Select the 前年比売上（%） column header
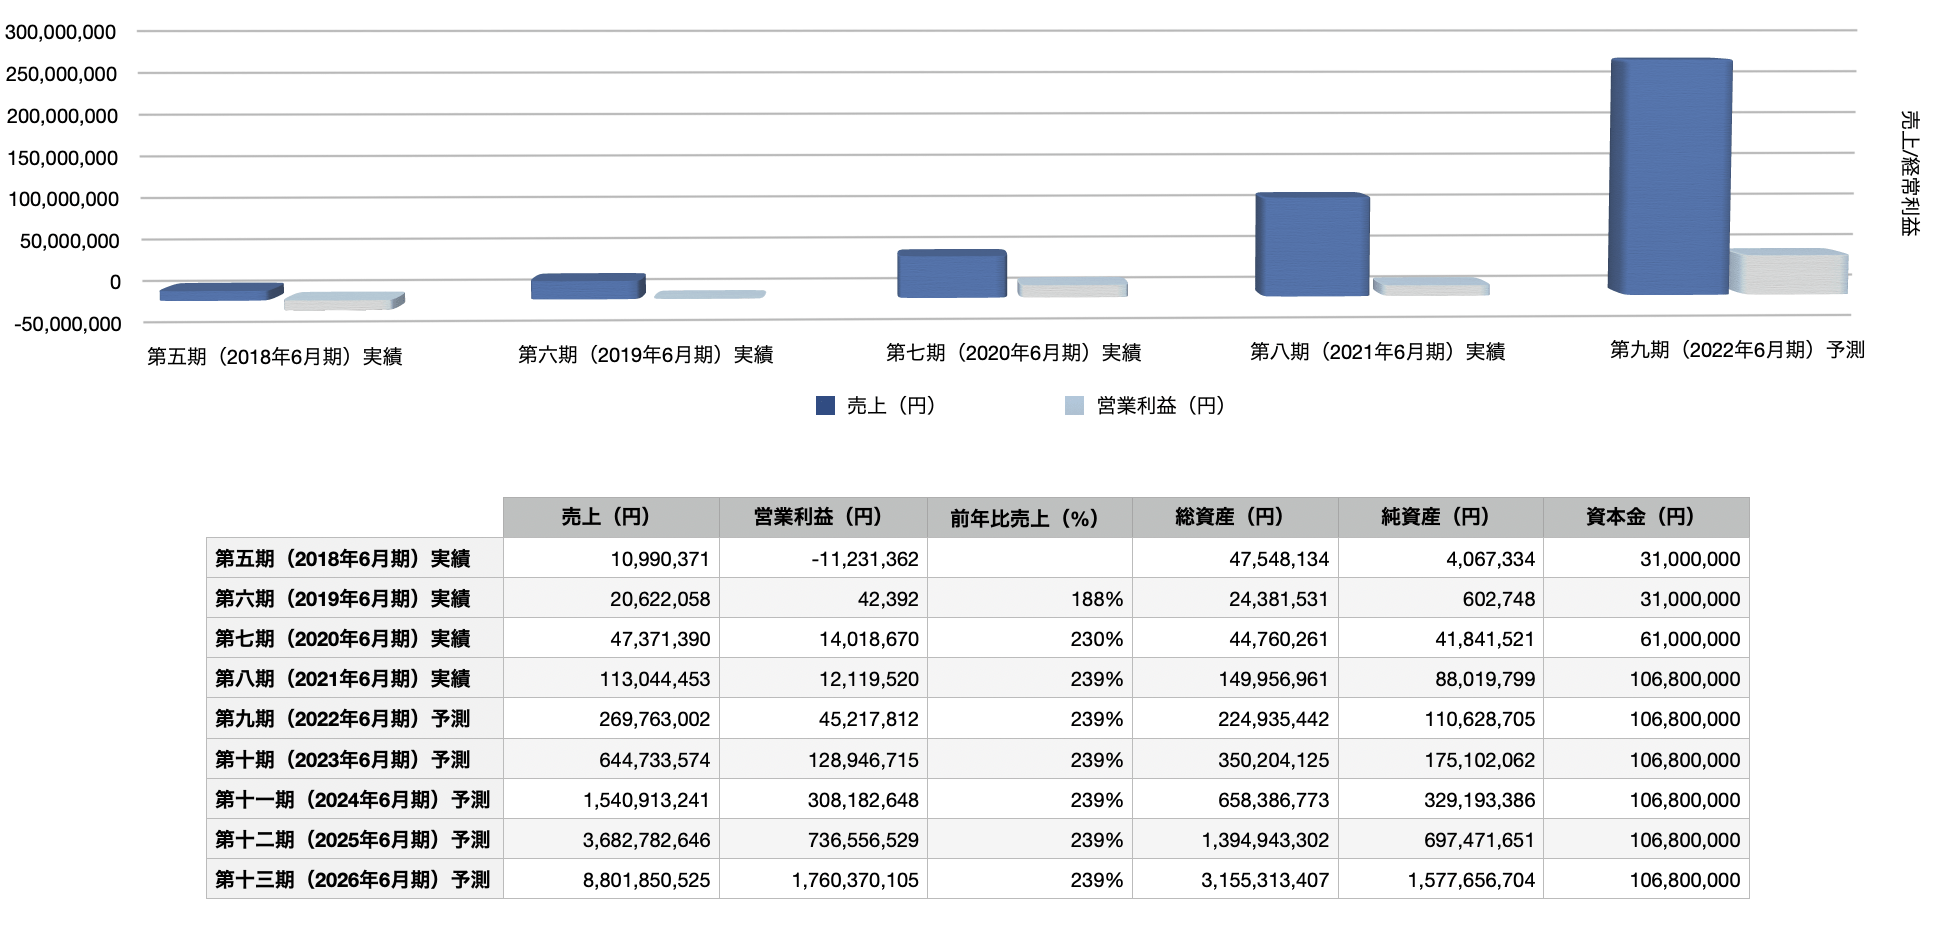Screen dimensions: 1956x936 [1028, 517]
